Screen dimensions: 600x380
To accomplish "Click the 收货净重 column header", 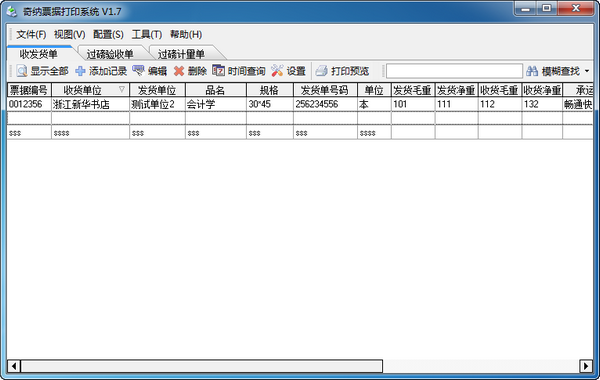I will tap(542, 90).
